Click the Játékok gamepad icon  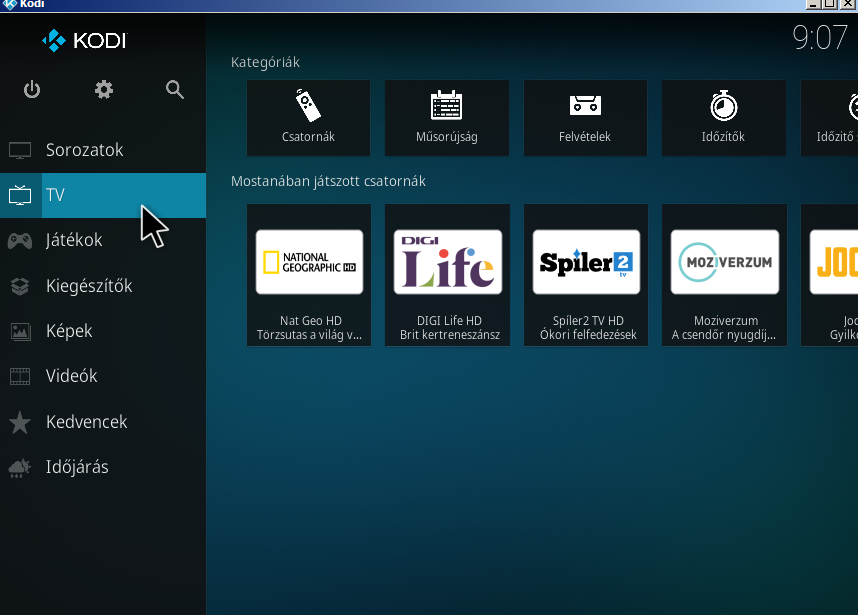coord(20,240)
